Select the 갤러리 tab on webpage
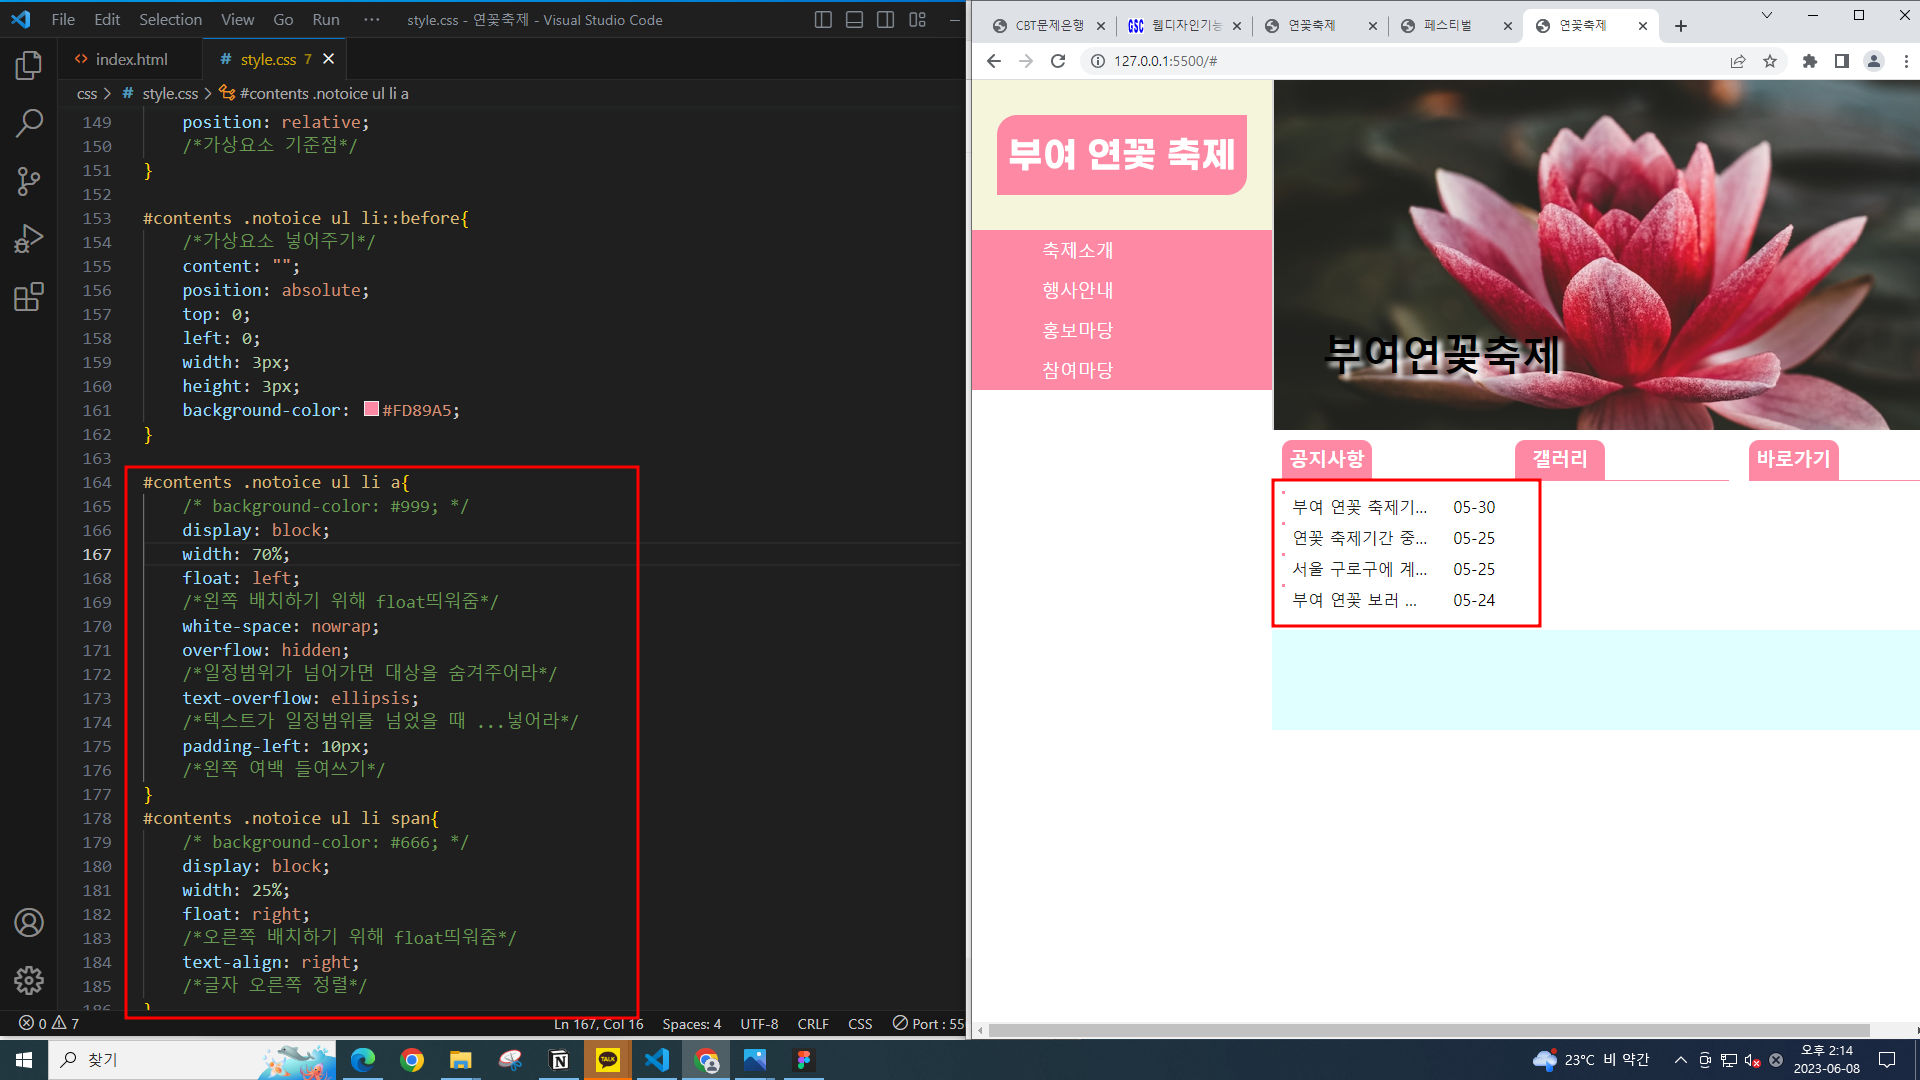This screenshot has width=1920, height=1080. (1559, 459)
